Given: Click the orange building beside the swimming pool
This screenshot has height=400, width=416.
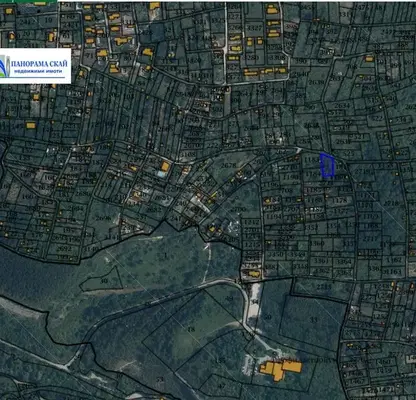Looking at the screenshot, I should pyautogui.click(x=165, y=166).
